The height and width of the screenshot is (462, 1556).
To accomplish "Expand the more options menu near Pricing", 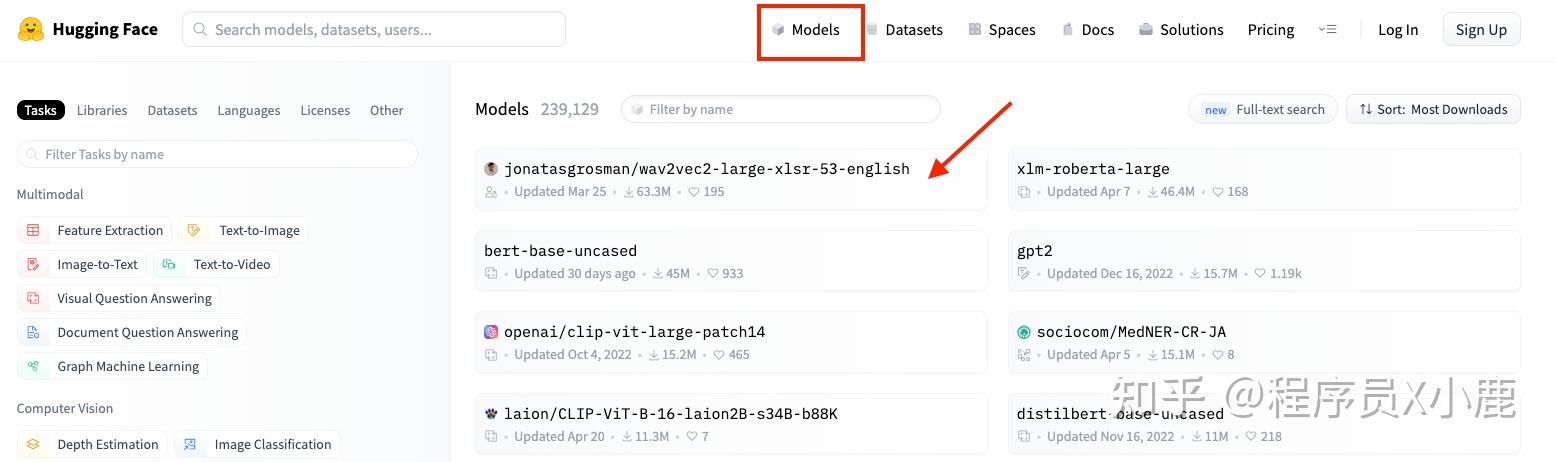I will tap(1327, 29).
